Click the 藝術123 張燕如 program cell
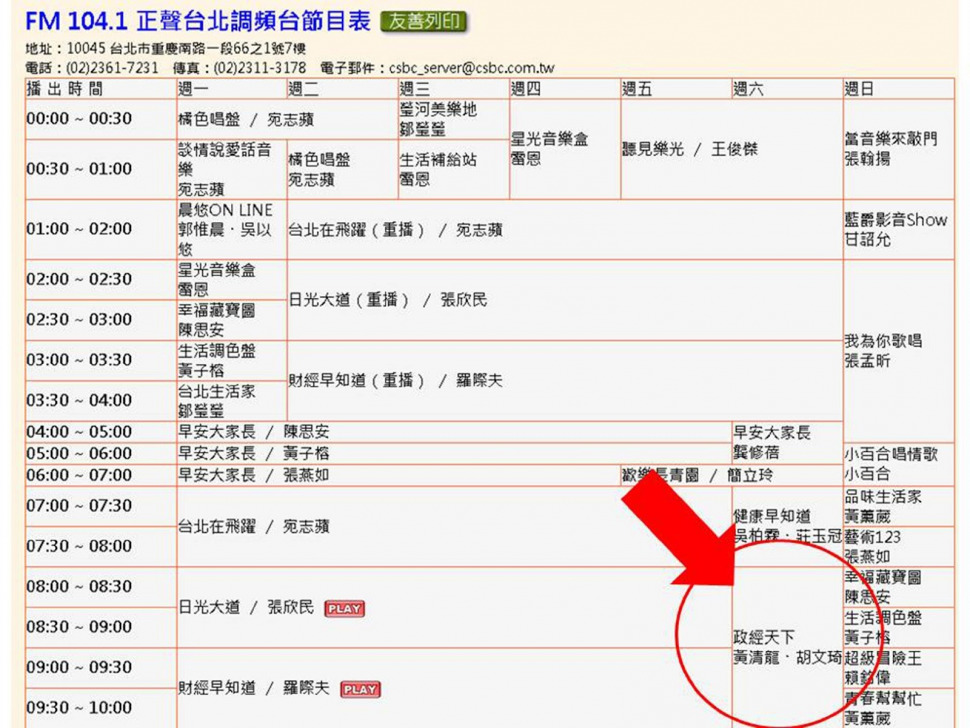The image size is (970, 728). click(x=899, y=546)
